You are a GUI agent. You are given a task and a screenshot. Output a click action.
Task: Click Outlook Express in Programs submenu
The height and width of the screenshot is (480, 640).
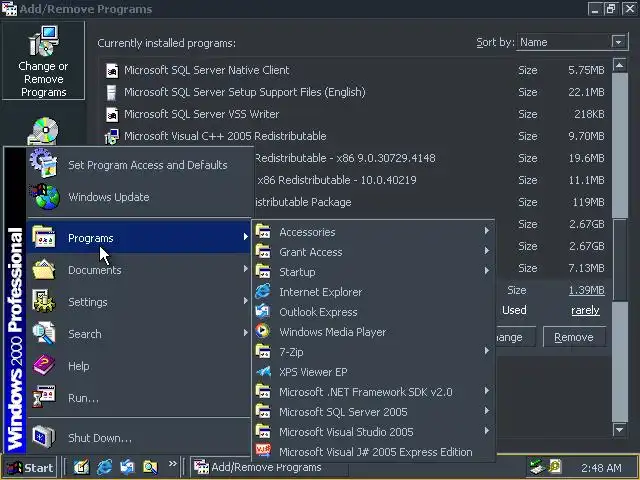click(373, 312)
